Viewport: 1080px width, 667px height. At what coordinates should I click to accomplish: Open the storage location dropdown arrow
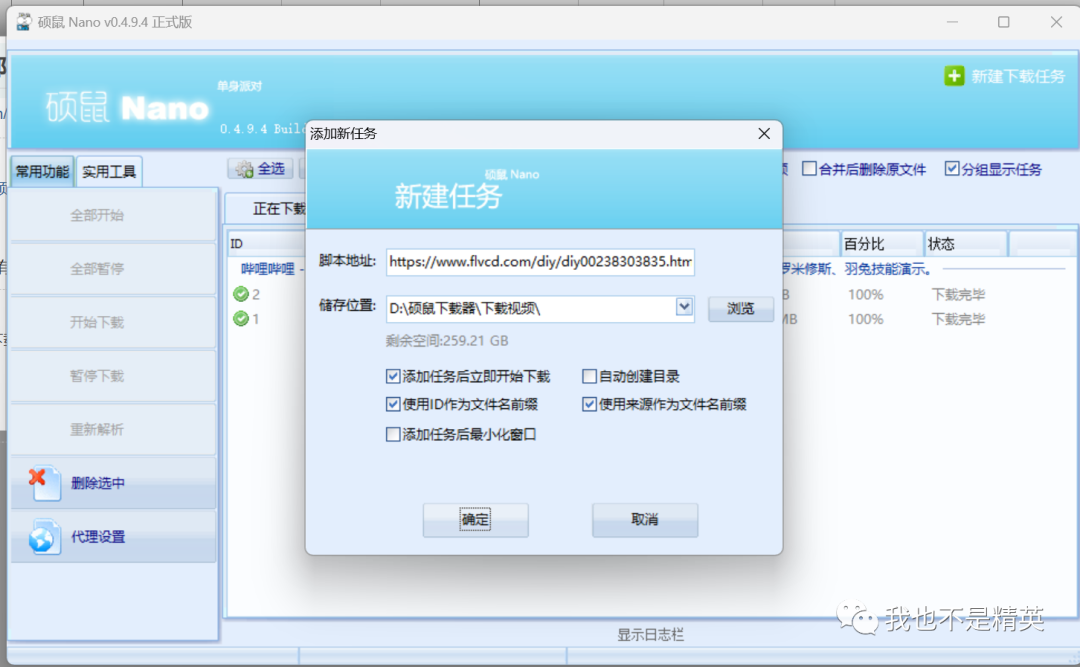coord(684,307)
